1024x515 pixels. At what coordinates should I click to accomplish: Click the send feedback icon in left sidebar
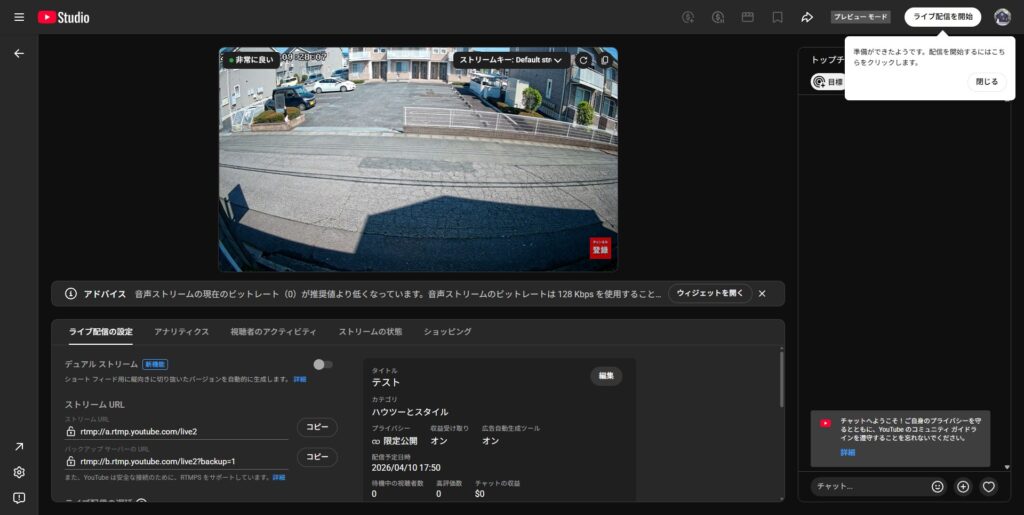click(x=19, y=498)
